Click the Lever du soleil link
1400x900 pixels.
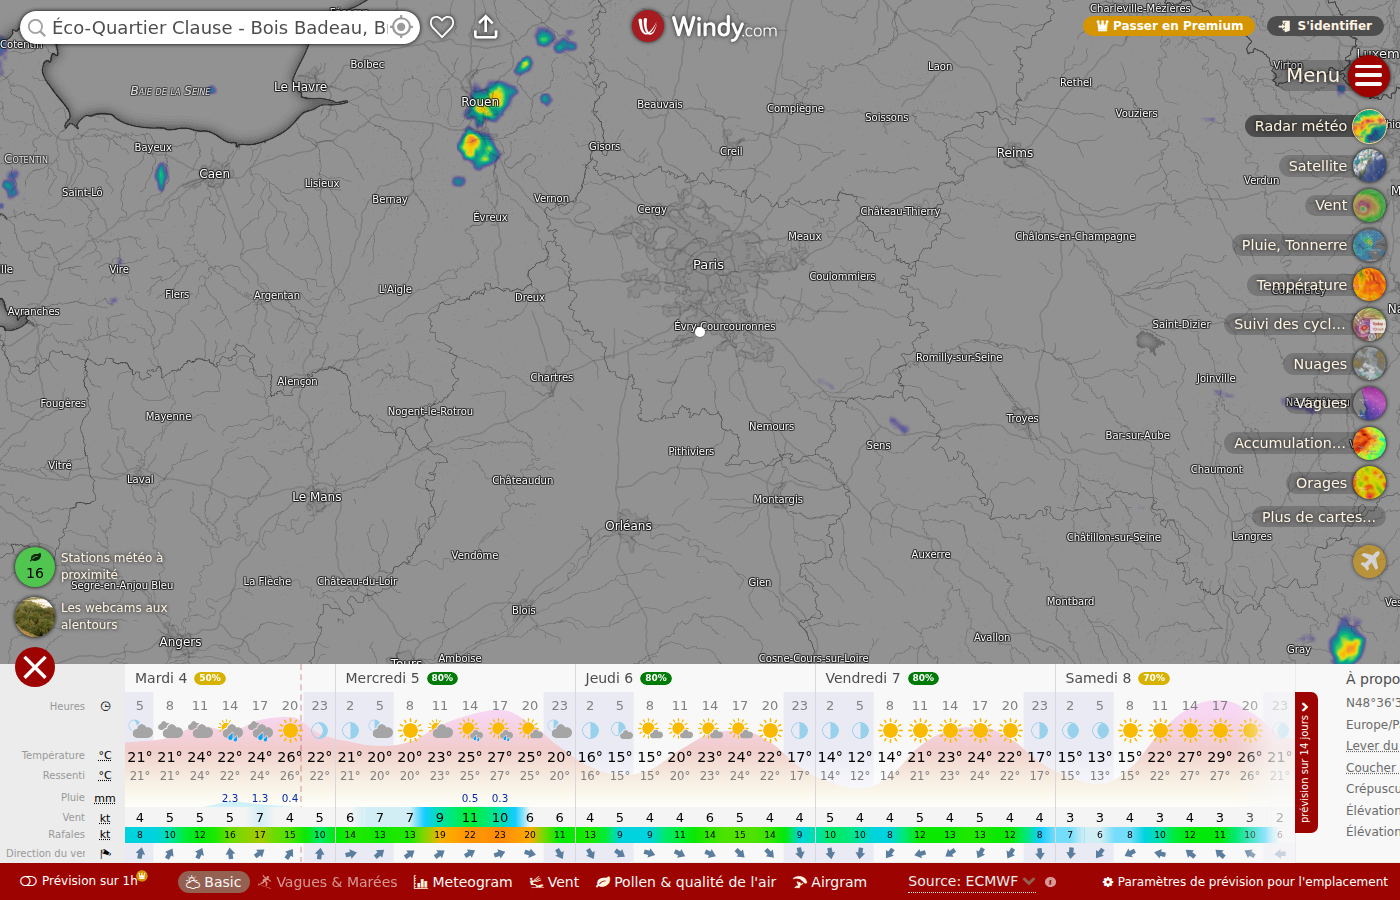[x=1373, y=746]
